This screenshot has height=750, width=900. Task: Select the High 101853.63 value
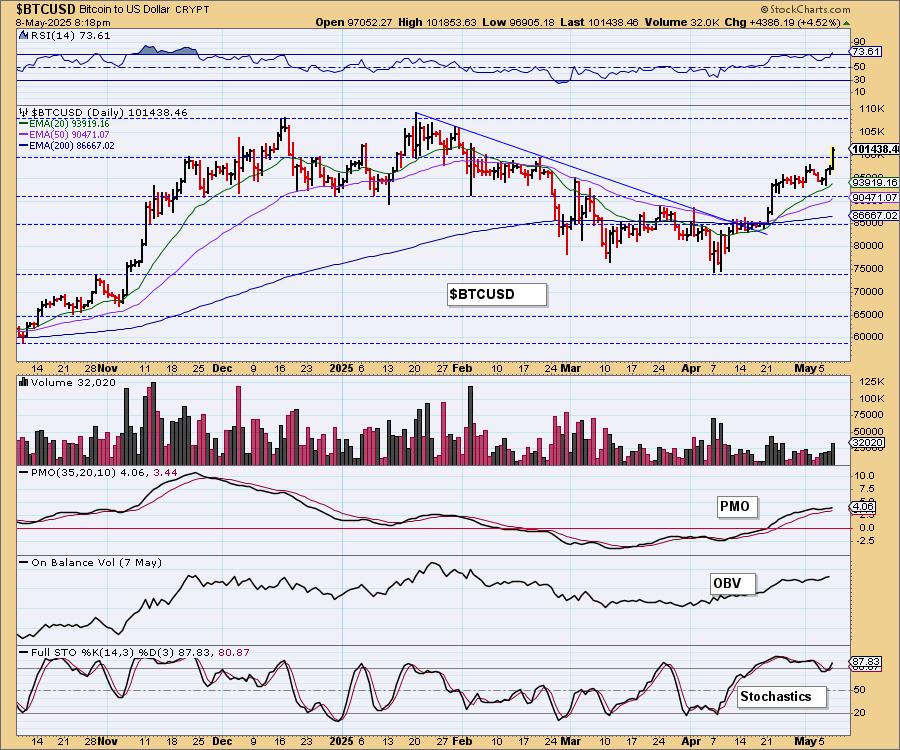click(x=437, y=22)
